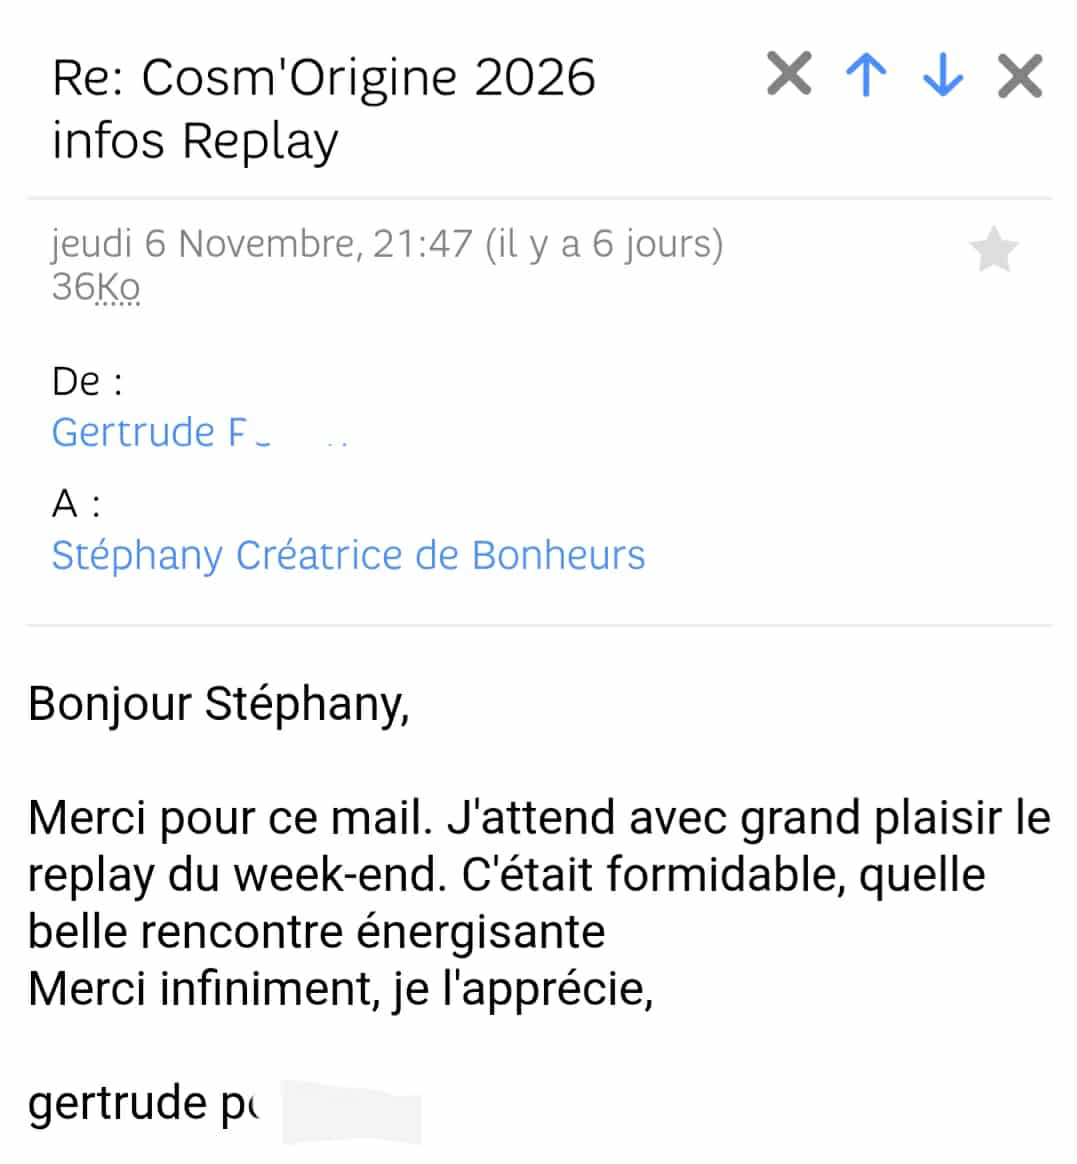The image size is (1077, 1164).
Task: Click the "infos Replay" subject text
Action: click(x=195, y=140)
